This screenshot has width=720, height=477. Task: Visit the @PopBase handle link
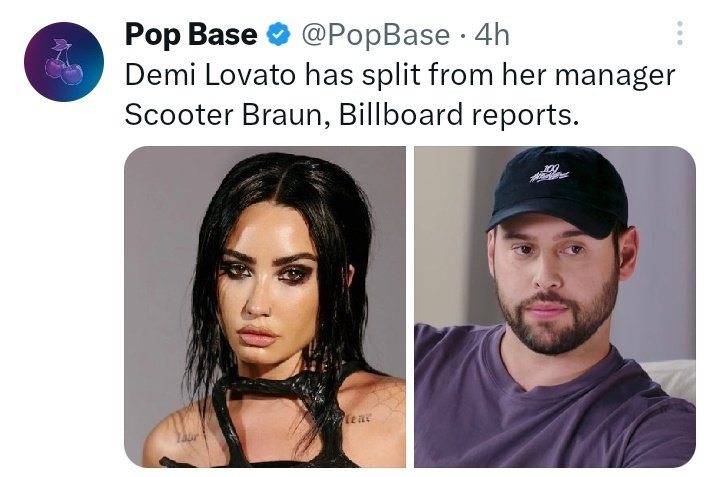(375, 36)
